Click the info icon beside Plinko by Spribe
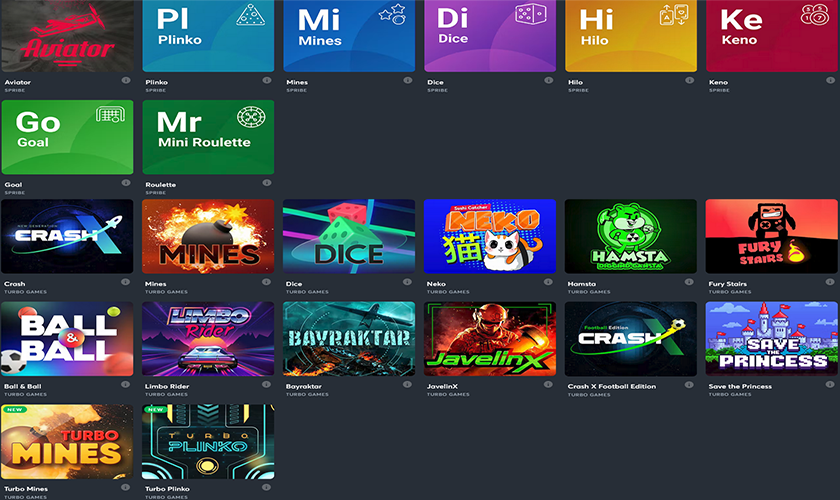Viewport: 840px width, 500px height. 267,80
